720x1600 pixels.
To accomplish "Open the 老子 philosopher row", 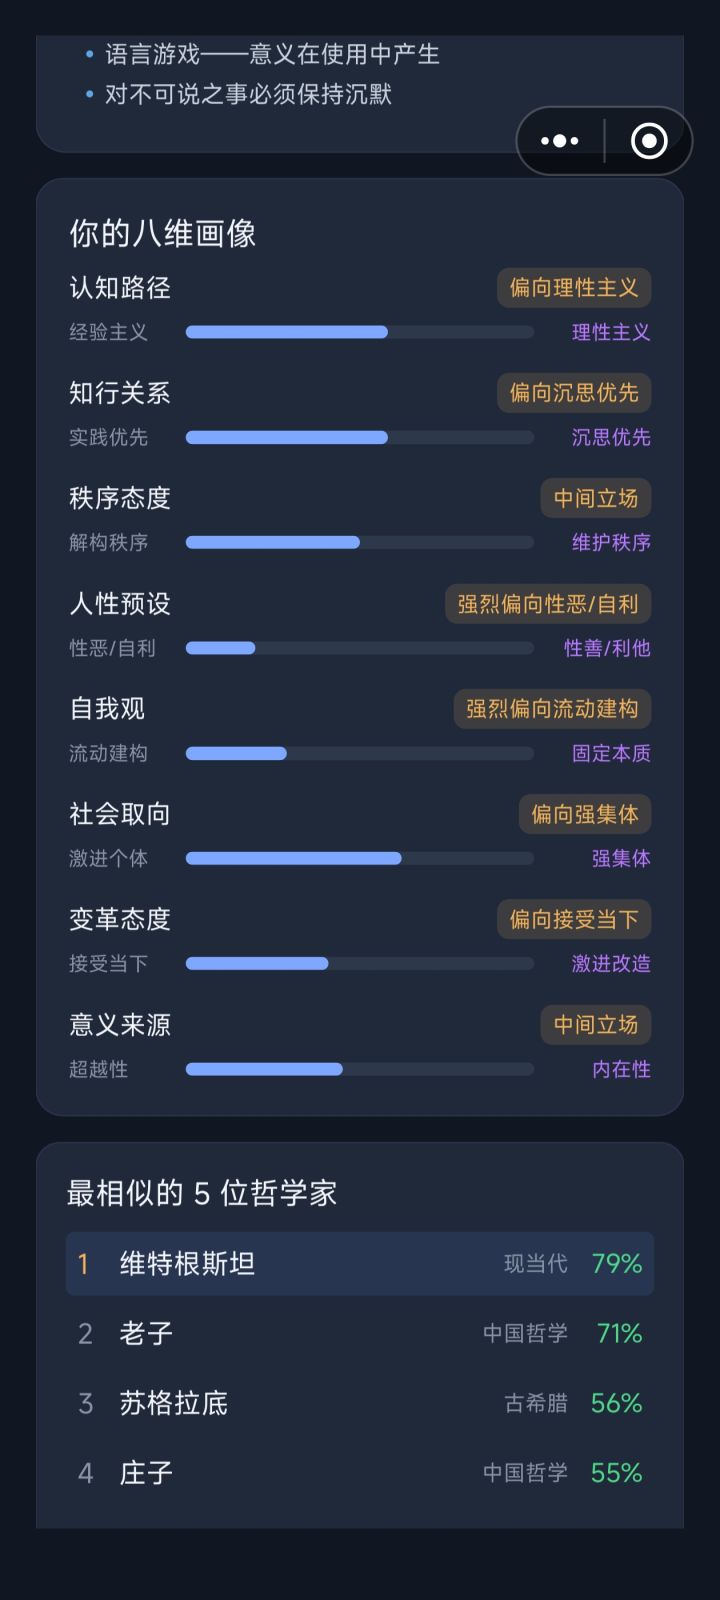I will tap(360, 1333).
